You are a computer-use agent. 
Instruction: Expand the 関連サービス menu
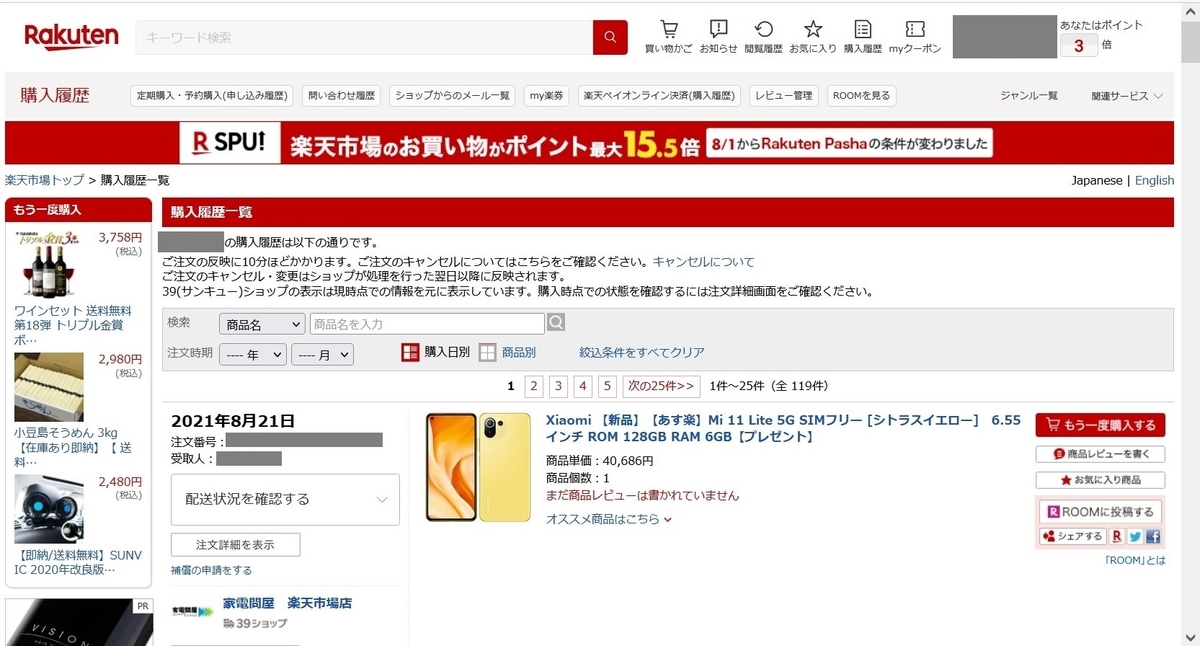point(1127,96)
